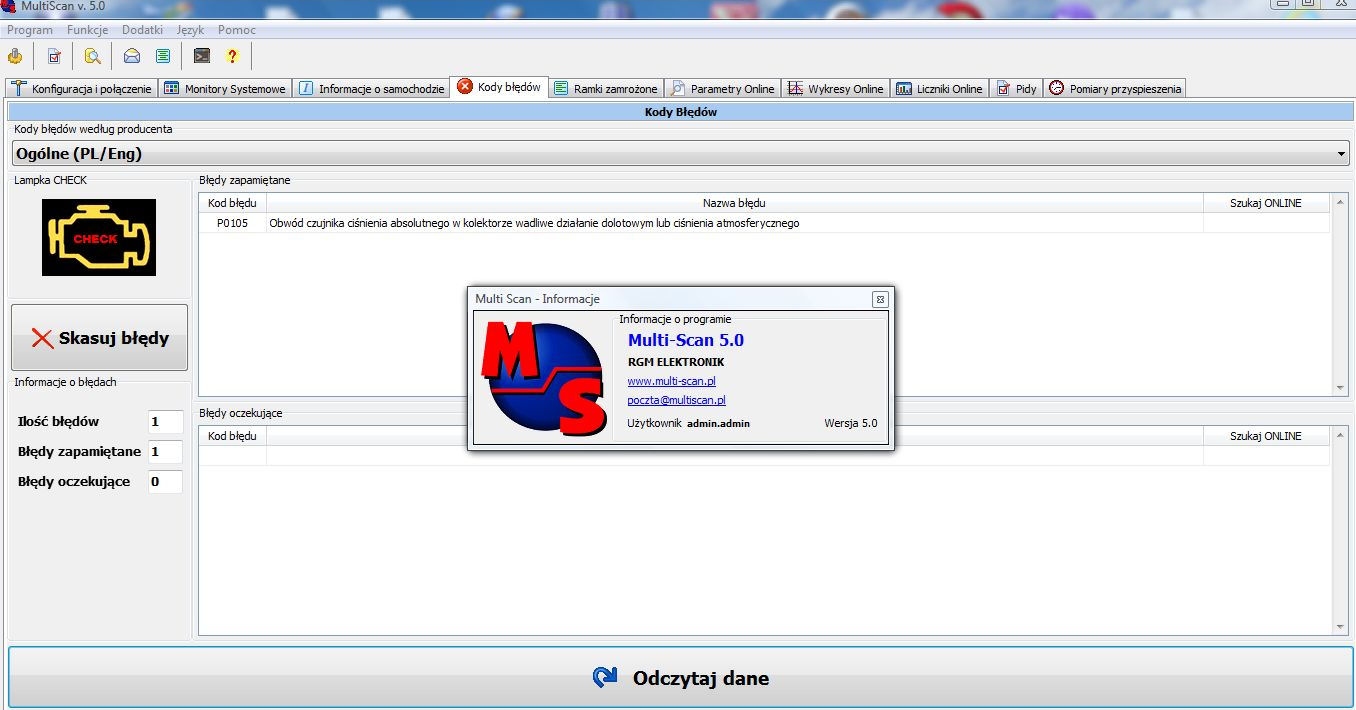
Task: Click the green text list toolbar icon
Action: 162,56
